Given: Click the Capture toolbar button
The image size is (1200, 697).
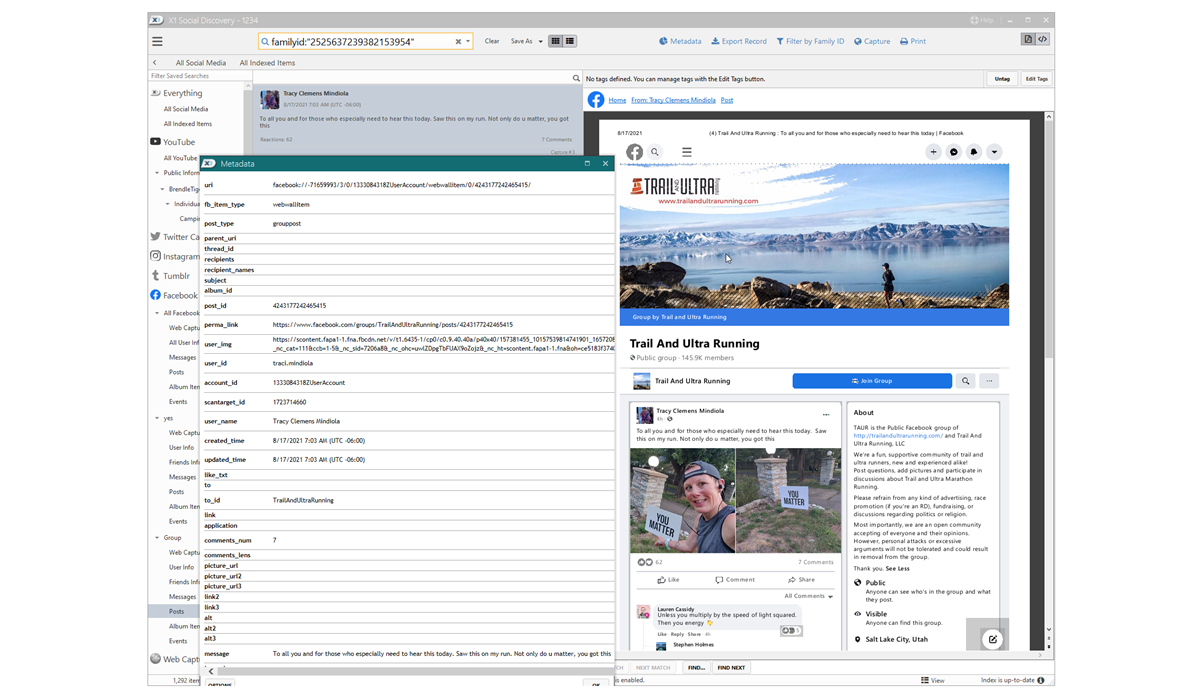Looking at the screenshot, I should [x=871, y=41].
